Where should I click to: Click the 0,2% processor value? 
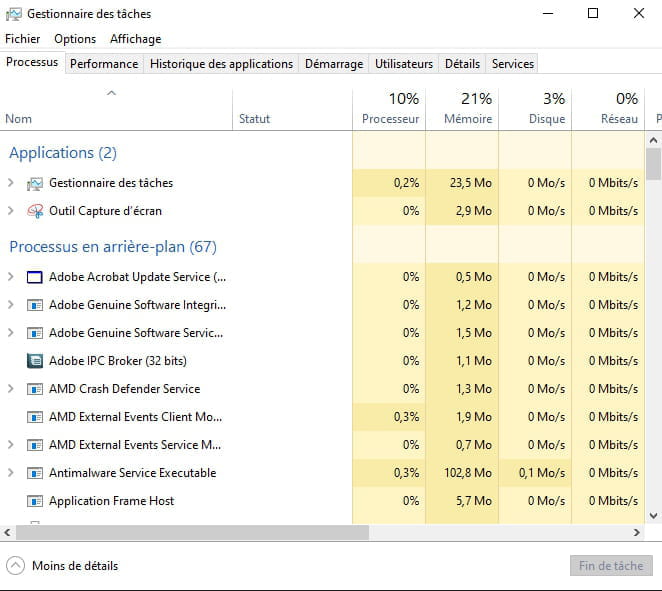[407, 183]
